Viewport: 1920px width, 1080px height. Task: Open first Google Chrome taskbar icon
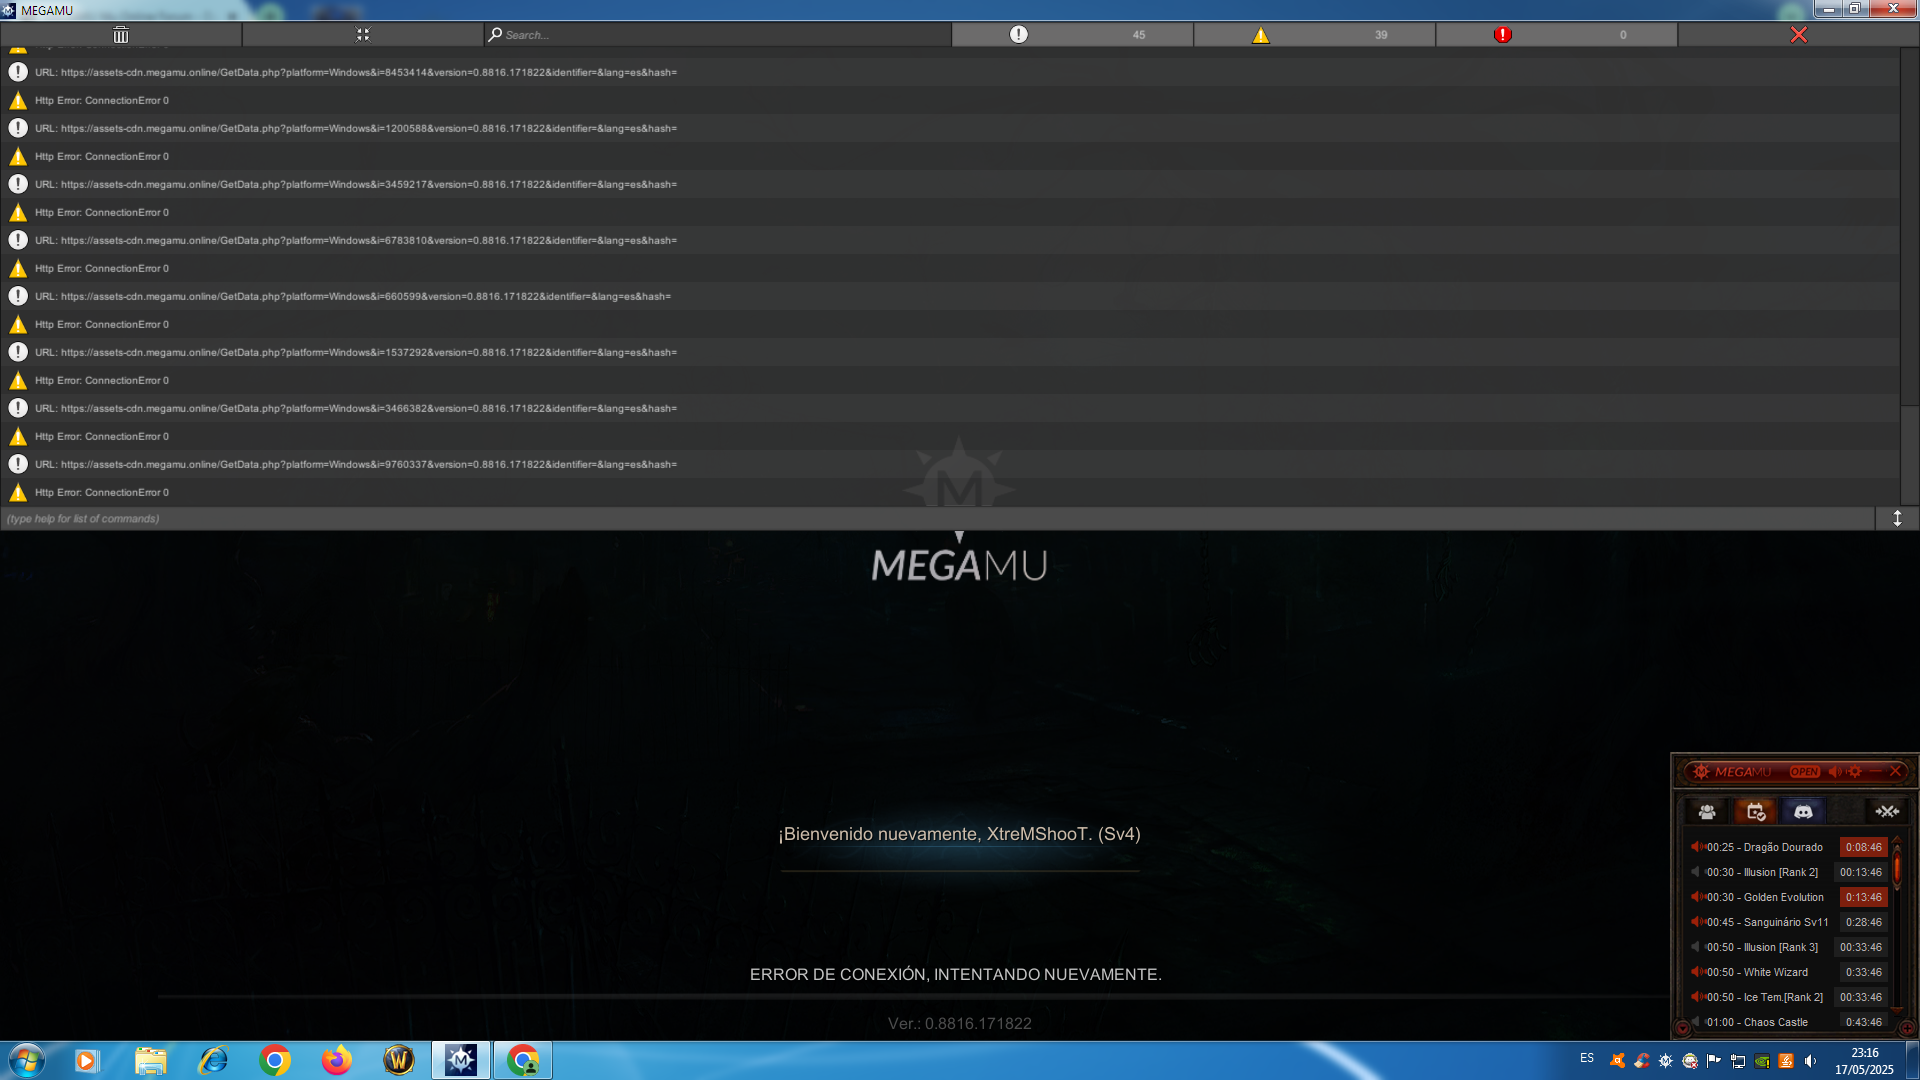click(x=275, y=1060)
